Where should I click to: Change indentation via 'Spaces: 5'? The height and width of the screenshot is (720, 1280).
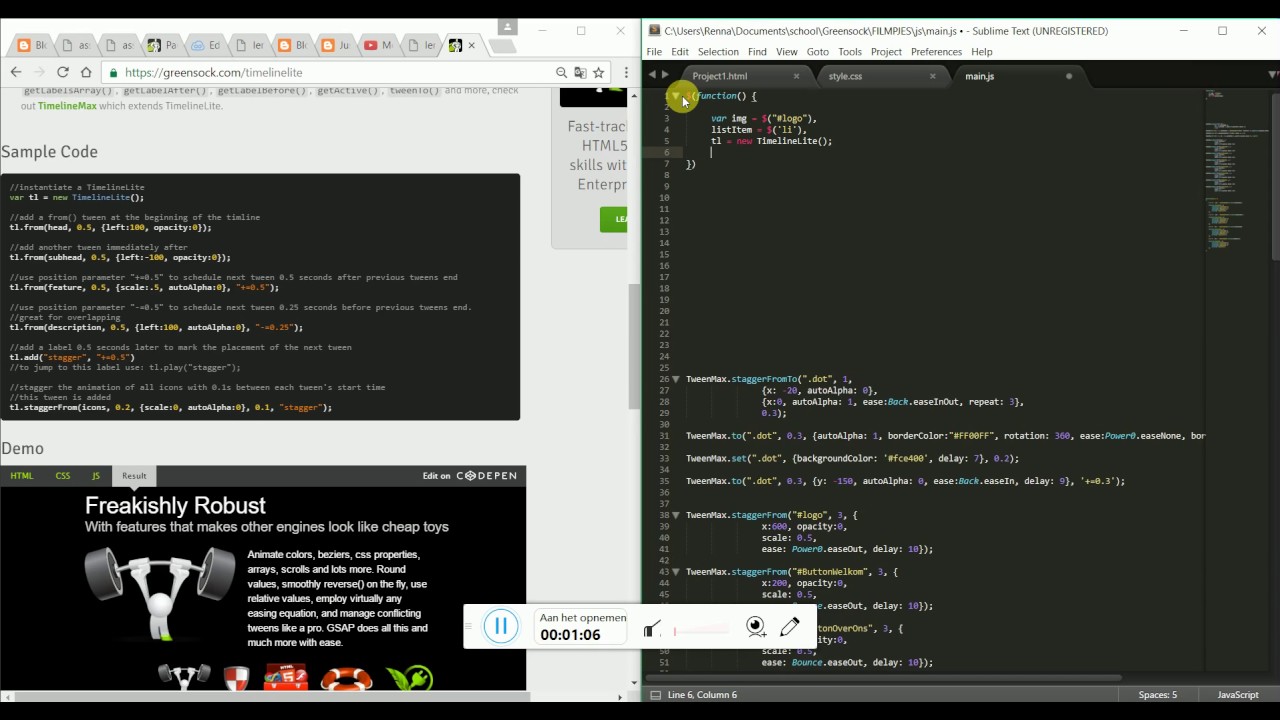(x=1157, y=695)
